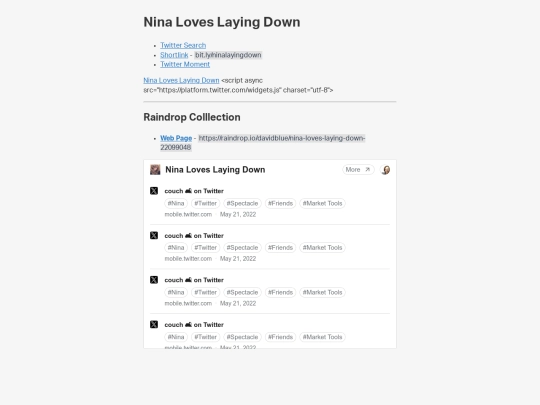Select #Friends tag in third bookmark

coord(280,292)
